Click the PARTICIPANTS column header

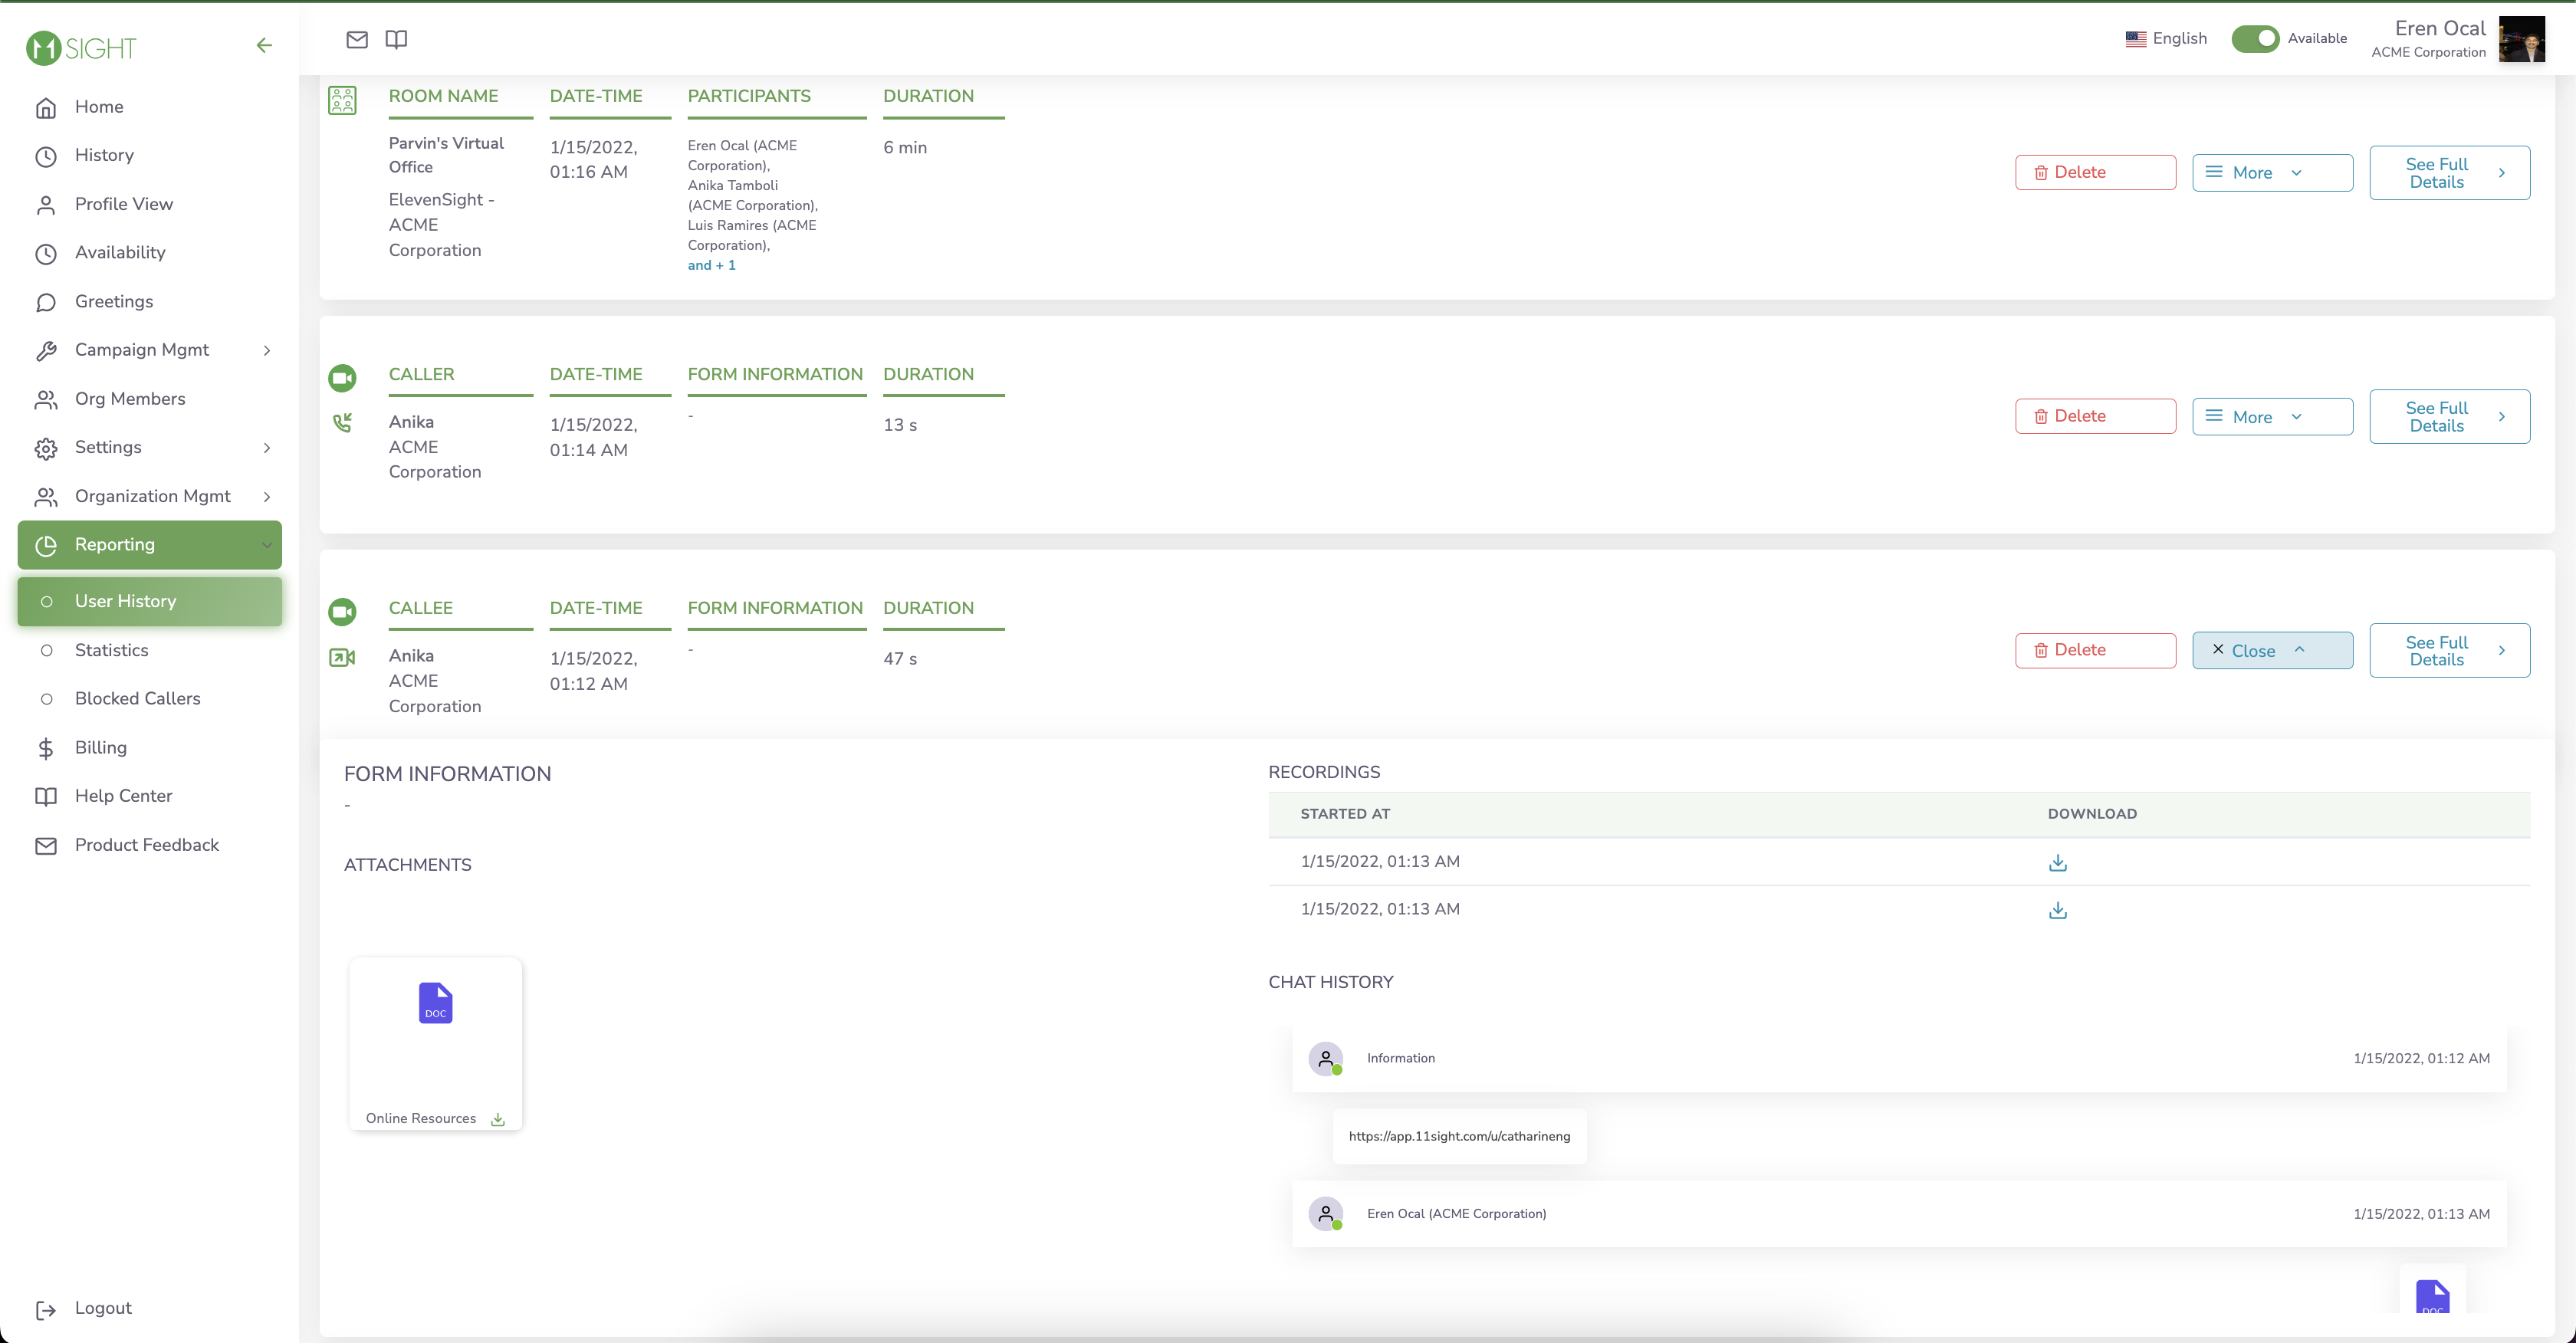[x=749, y=96]
